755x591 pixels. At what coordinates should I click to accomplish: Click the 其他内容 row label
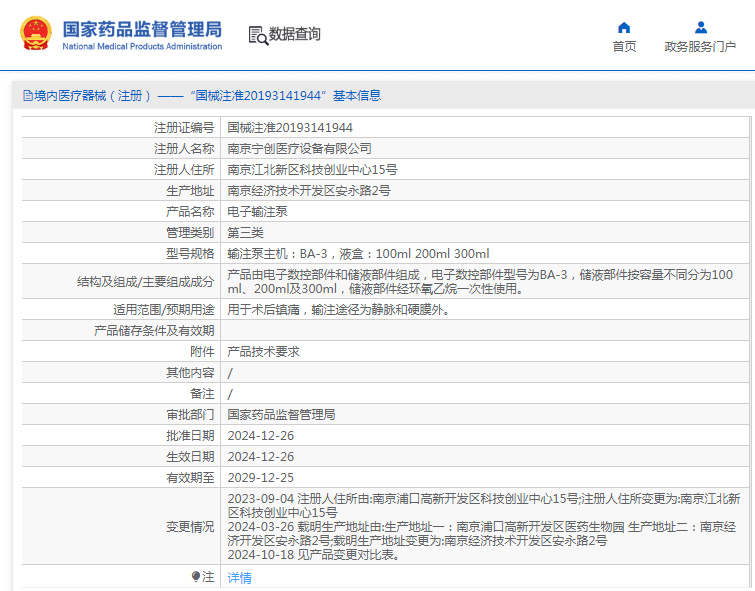click(x=190, y=373)
